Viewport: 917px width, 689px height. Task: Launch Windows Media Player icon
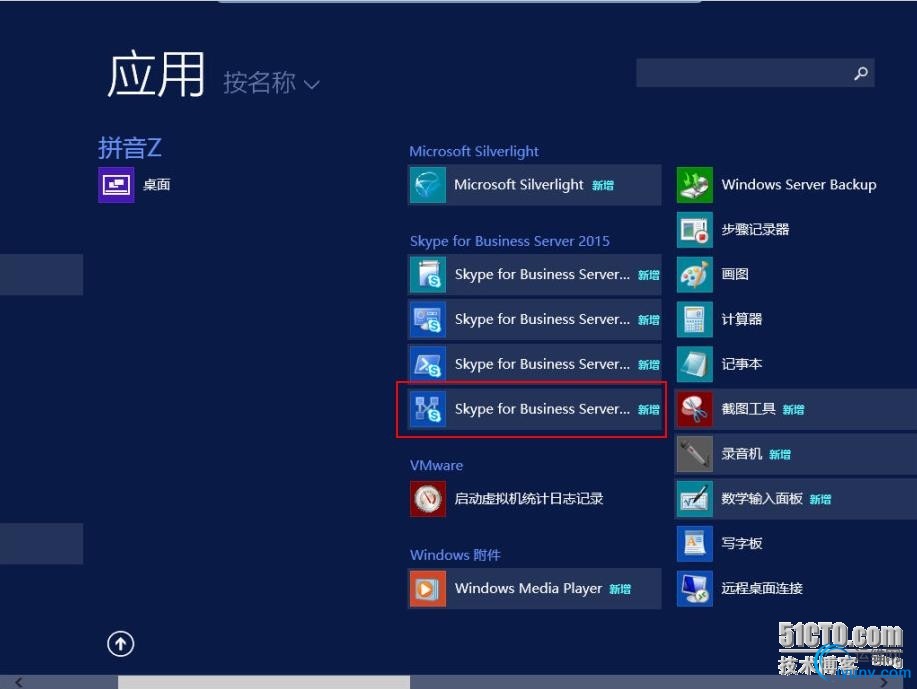tap(428, 588)
